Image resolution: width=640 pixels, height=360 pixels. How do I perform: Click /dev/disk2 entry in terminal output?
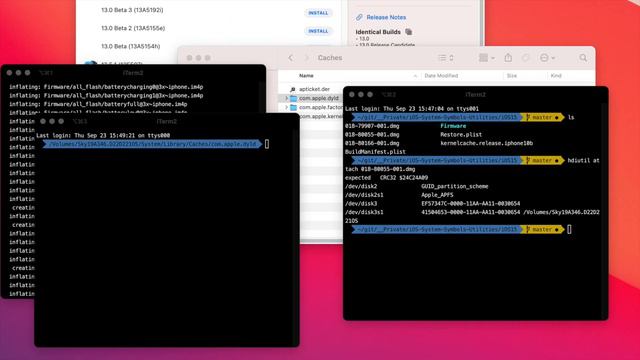point(361,187)
